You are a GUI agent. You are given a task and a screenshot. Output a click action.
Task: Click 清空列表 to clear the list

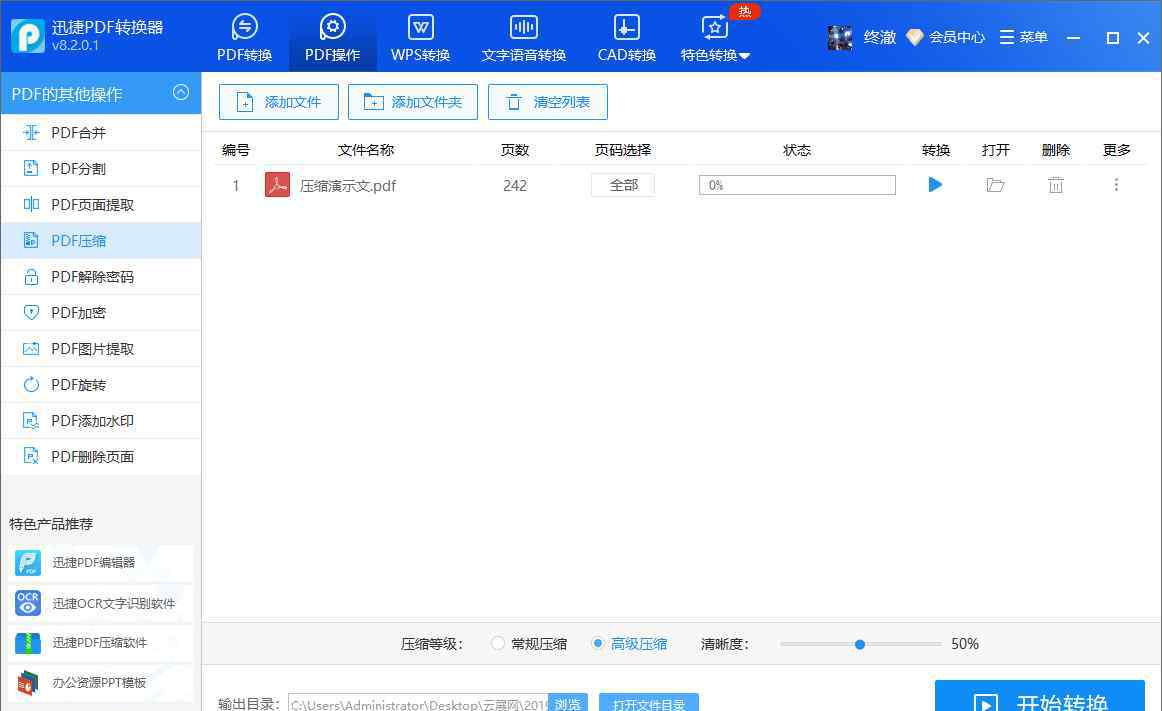click(x=547, y=102)
